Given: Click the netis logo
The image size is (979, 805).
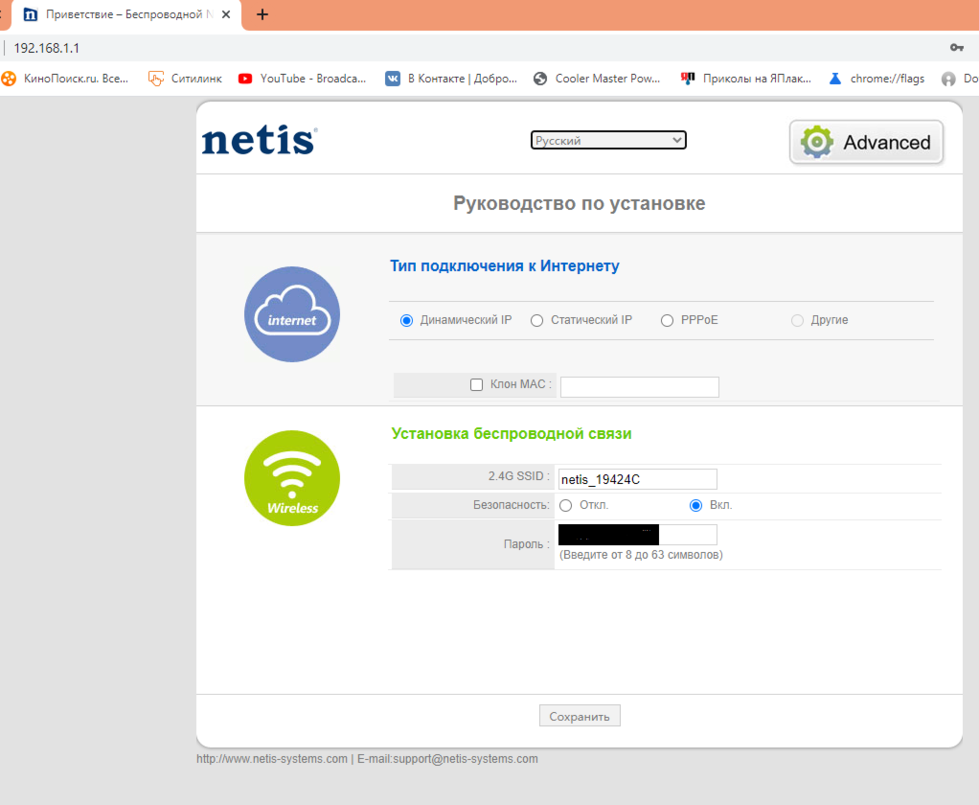Looking at the screenshot, I should click(x=259, y=141).
